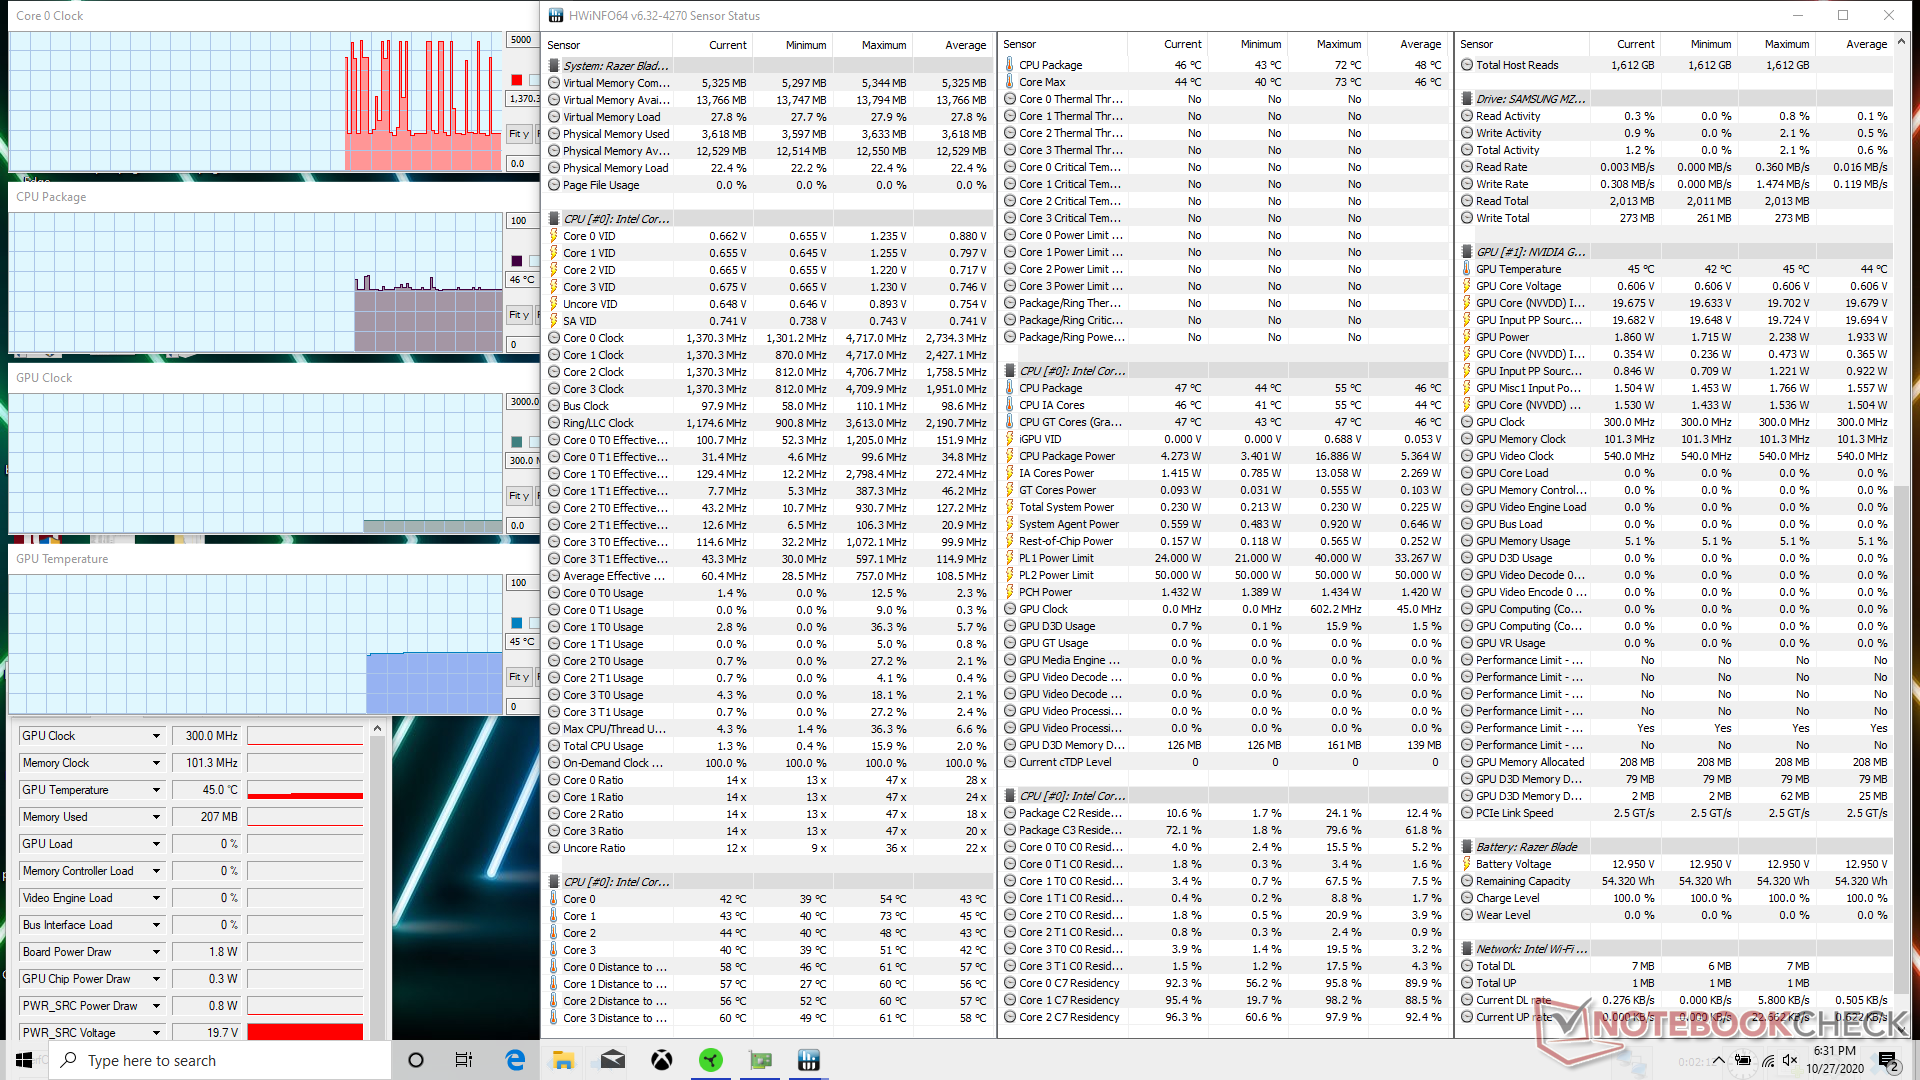Open the GPU Clock sensor dropdown
This screenshot has width=1920, height=1080.
pyautogui.click(x=156, y=736)
